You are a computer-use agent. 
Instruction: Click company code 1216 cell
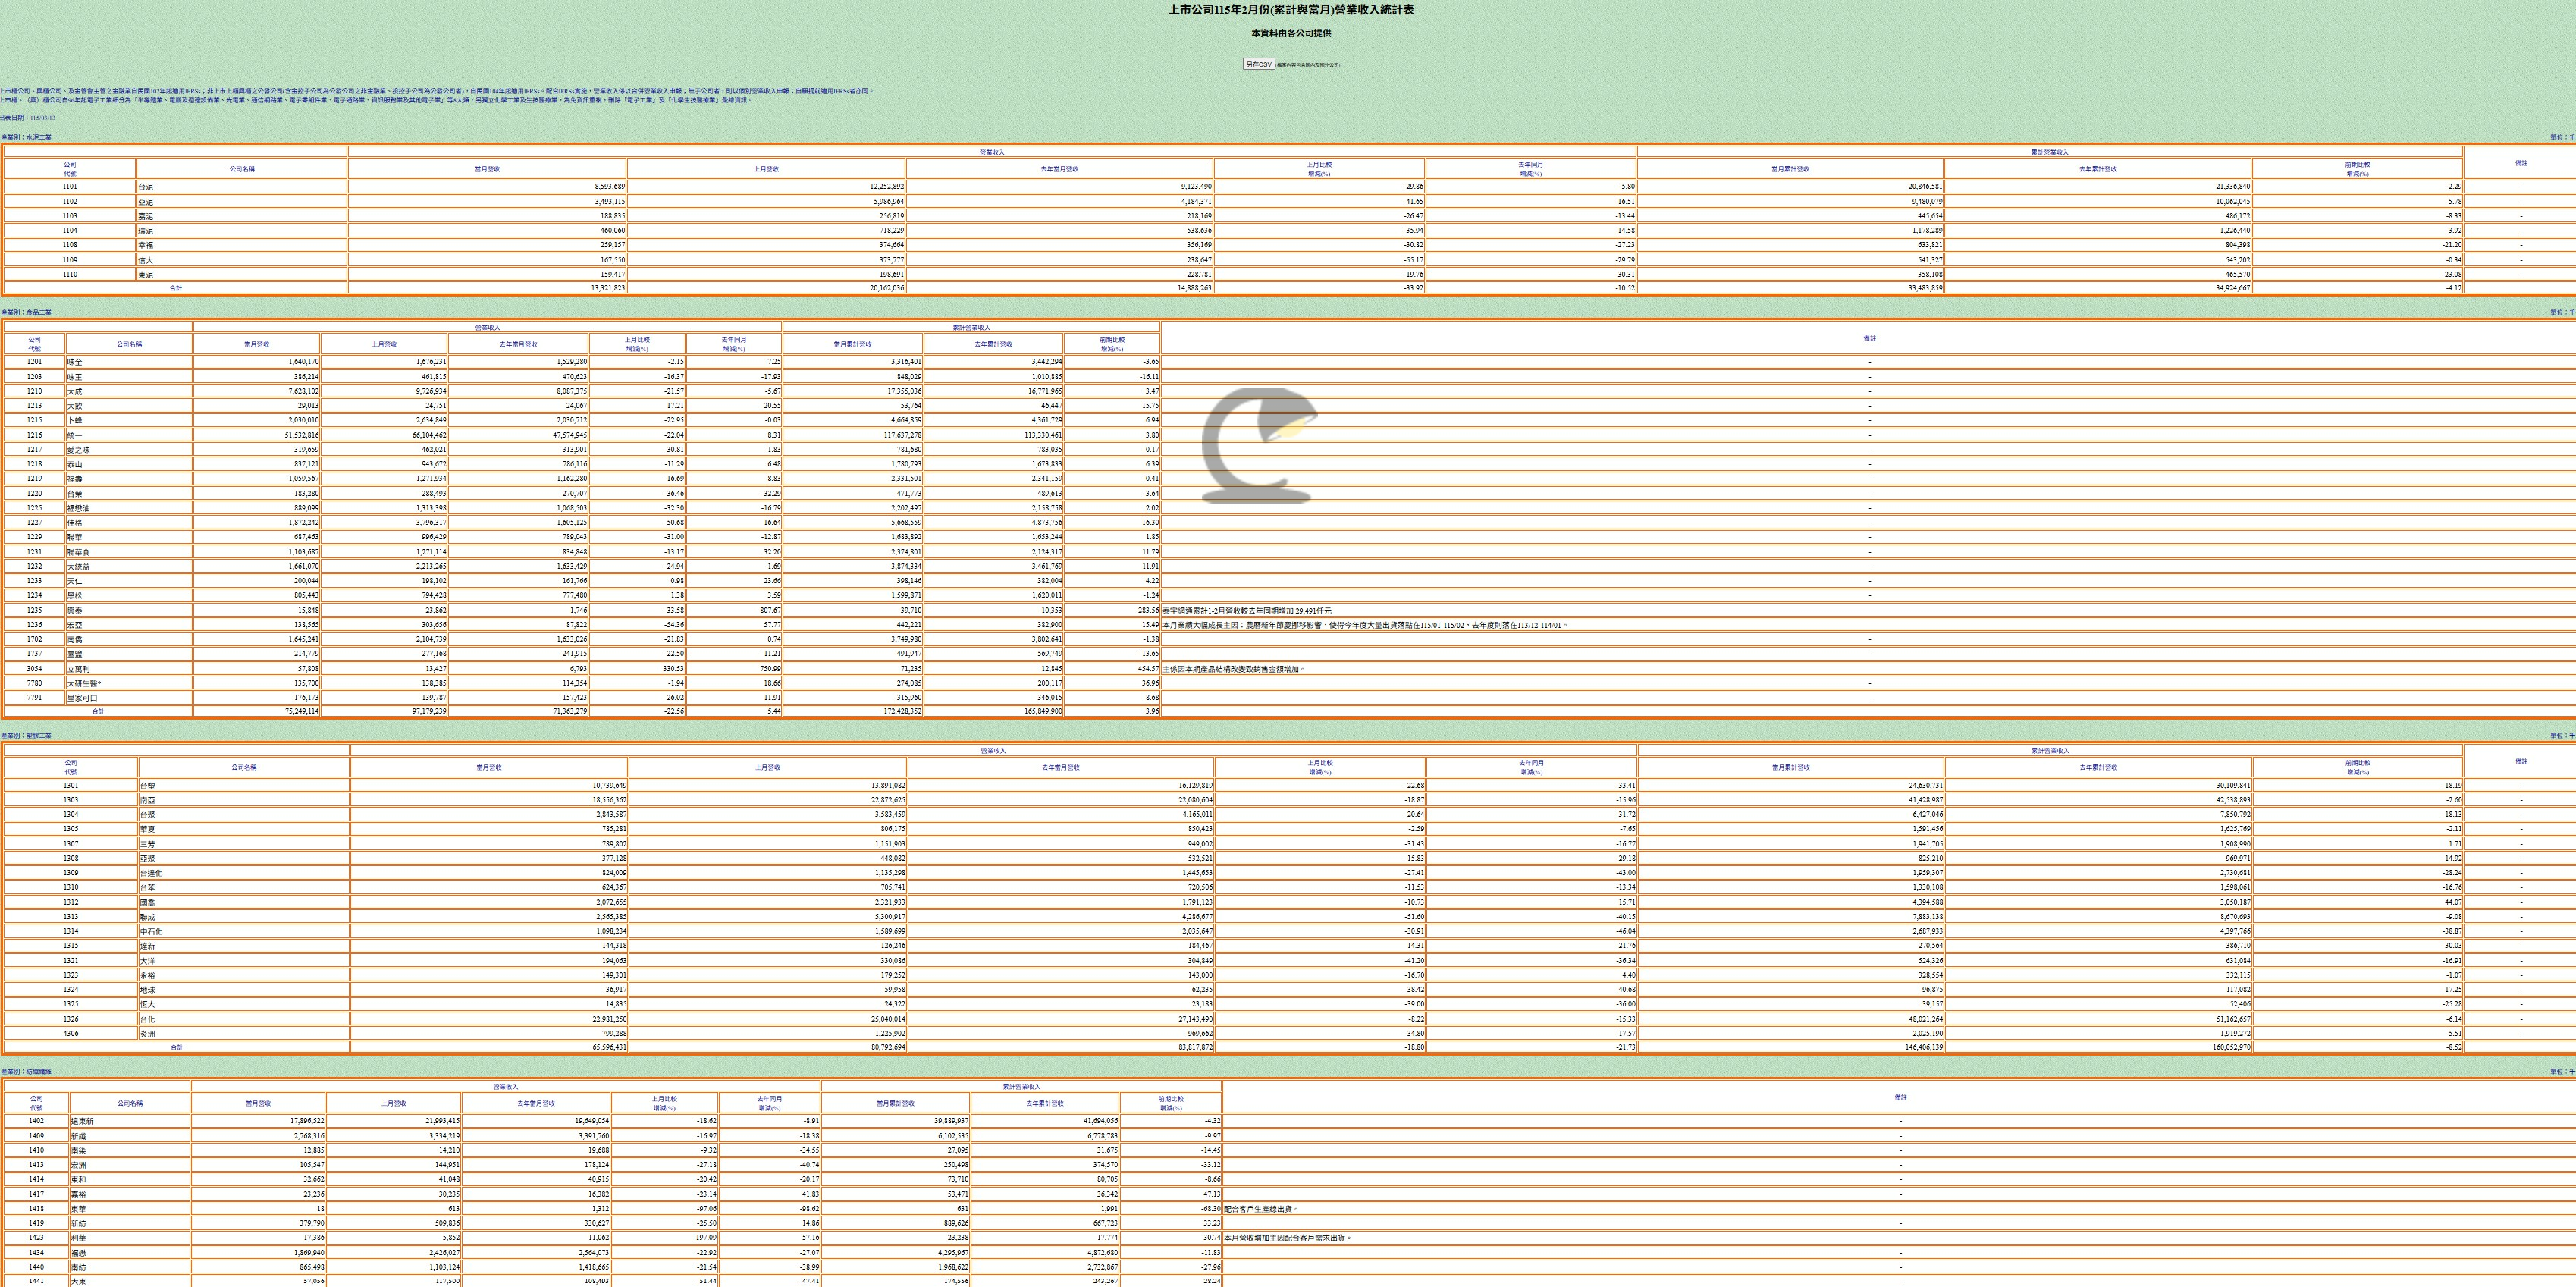tap(35, 435)
